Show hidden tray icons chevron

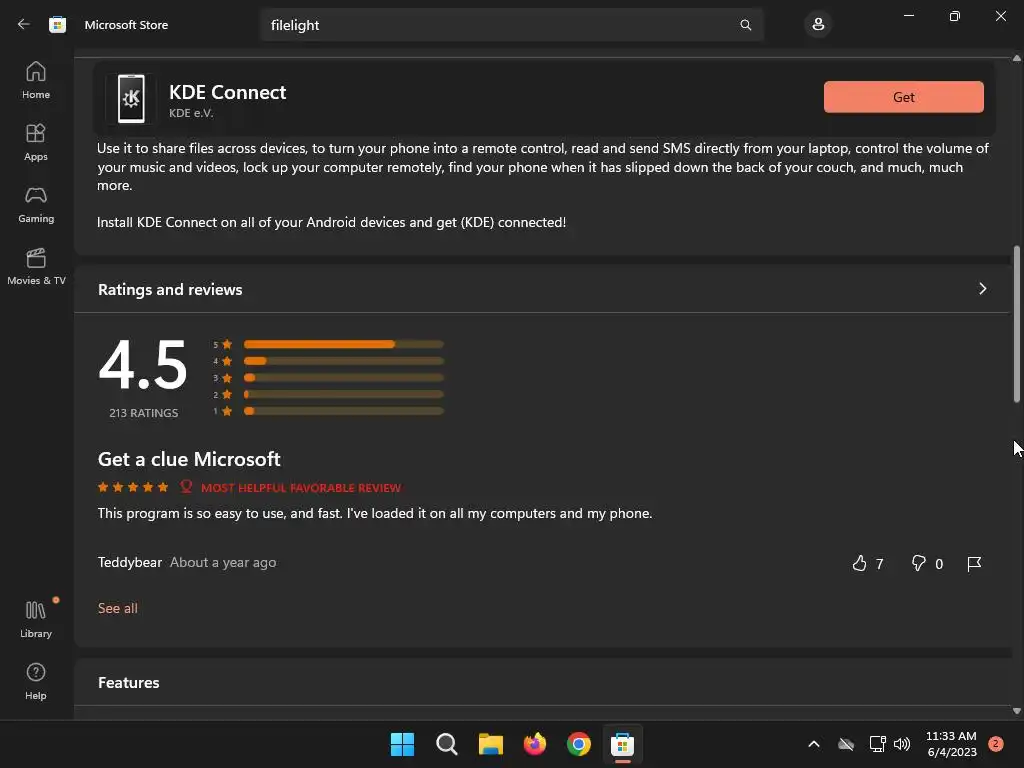(x=814, y=744)
